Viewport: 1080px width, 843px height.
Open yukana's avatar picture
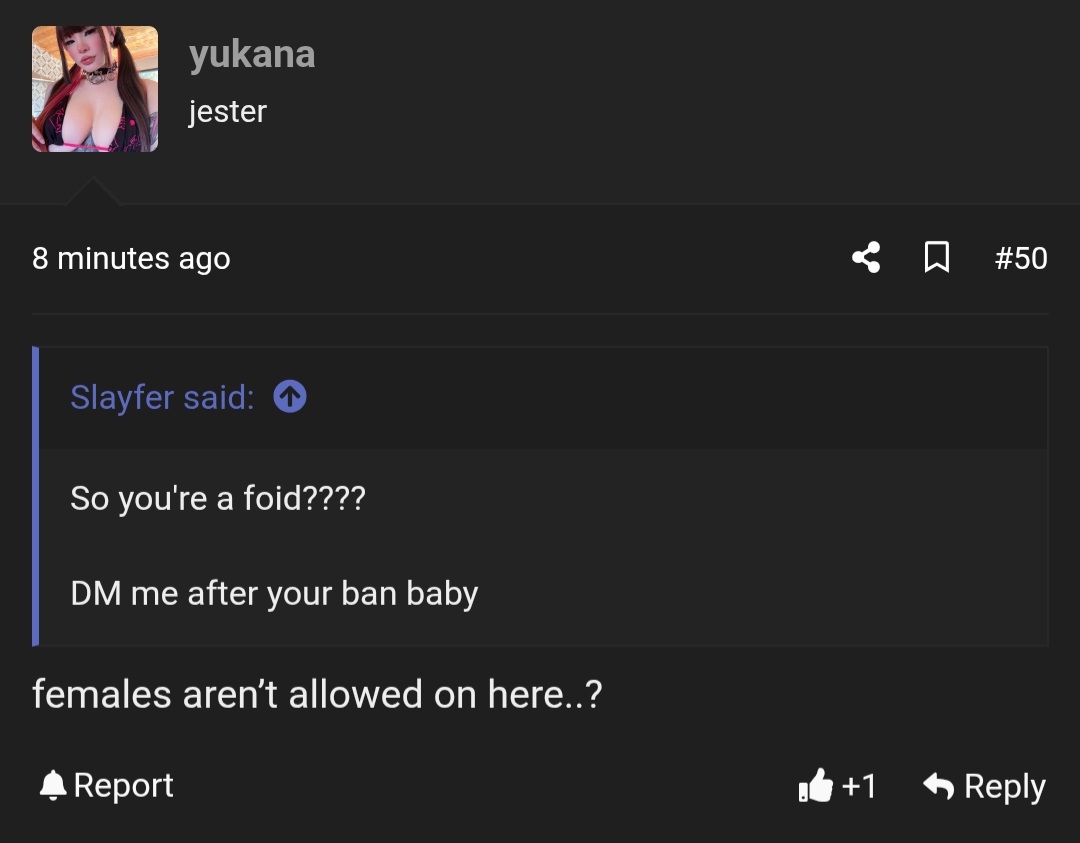(95, 89)
